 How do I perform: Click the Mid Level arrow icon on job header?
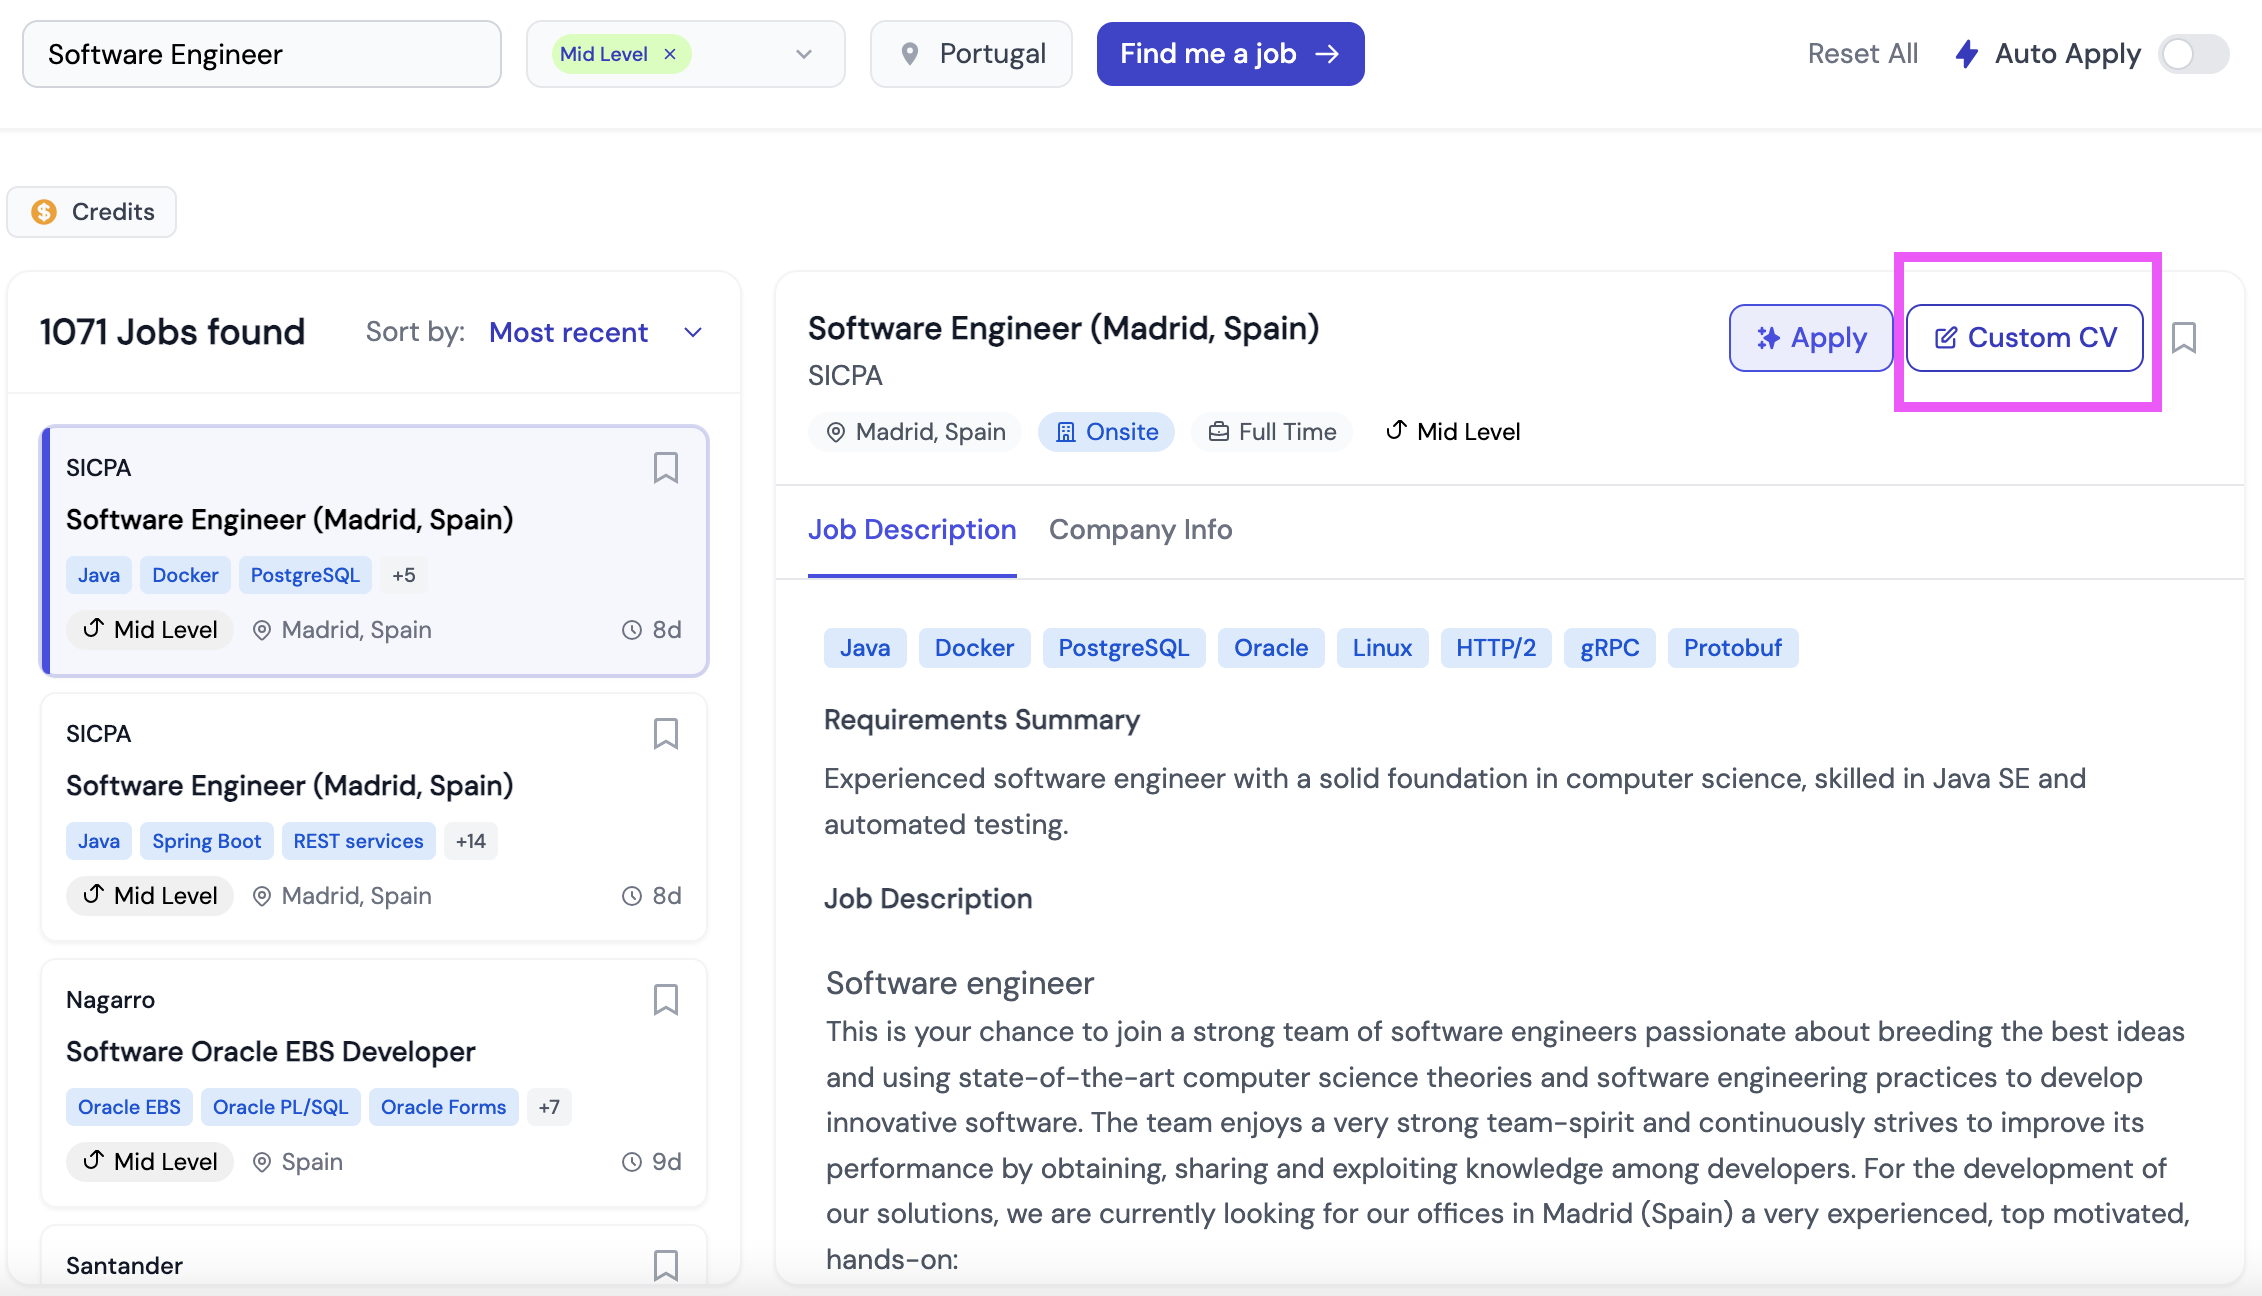[x=1395, y=430]
